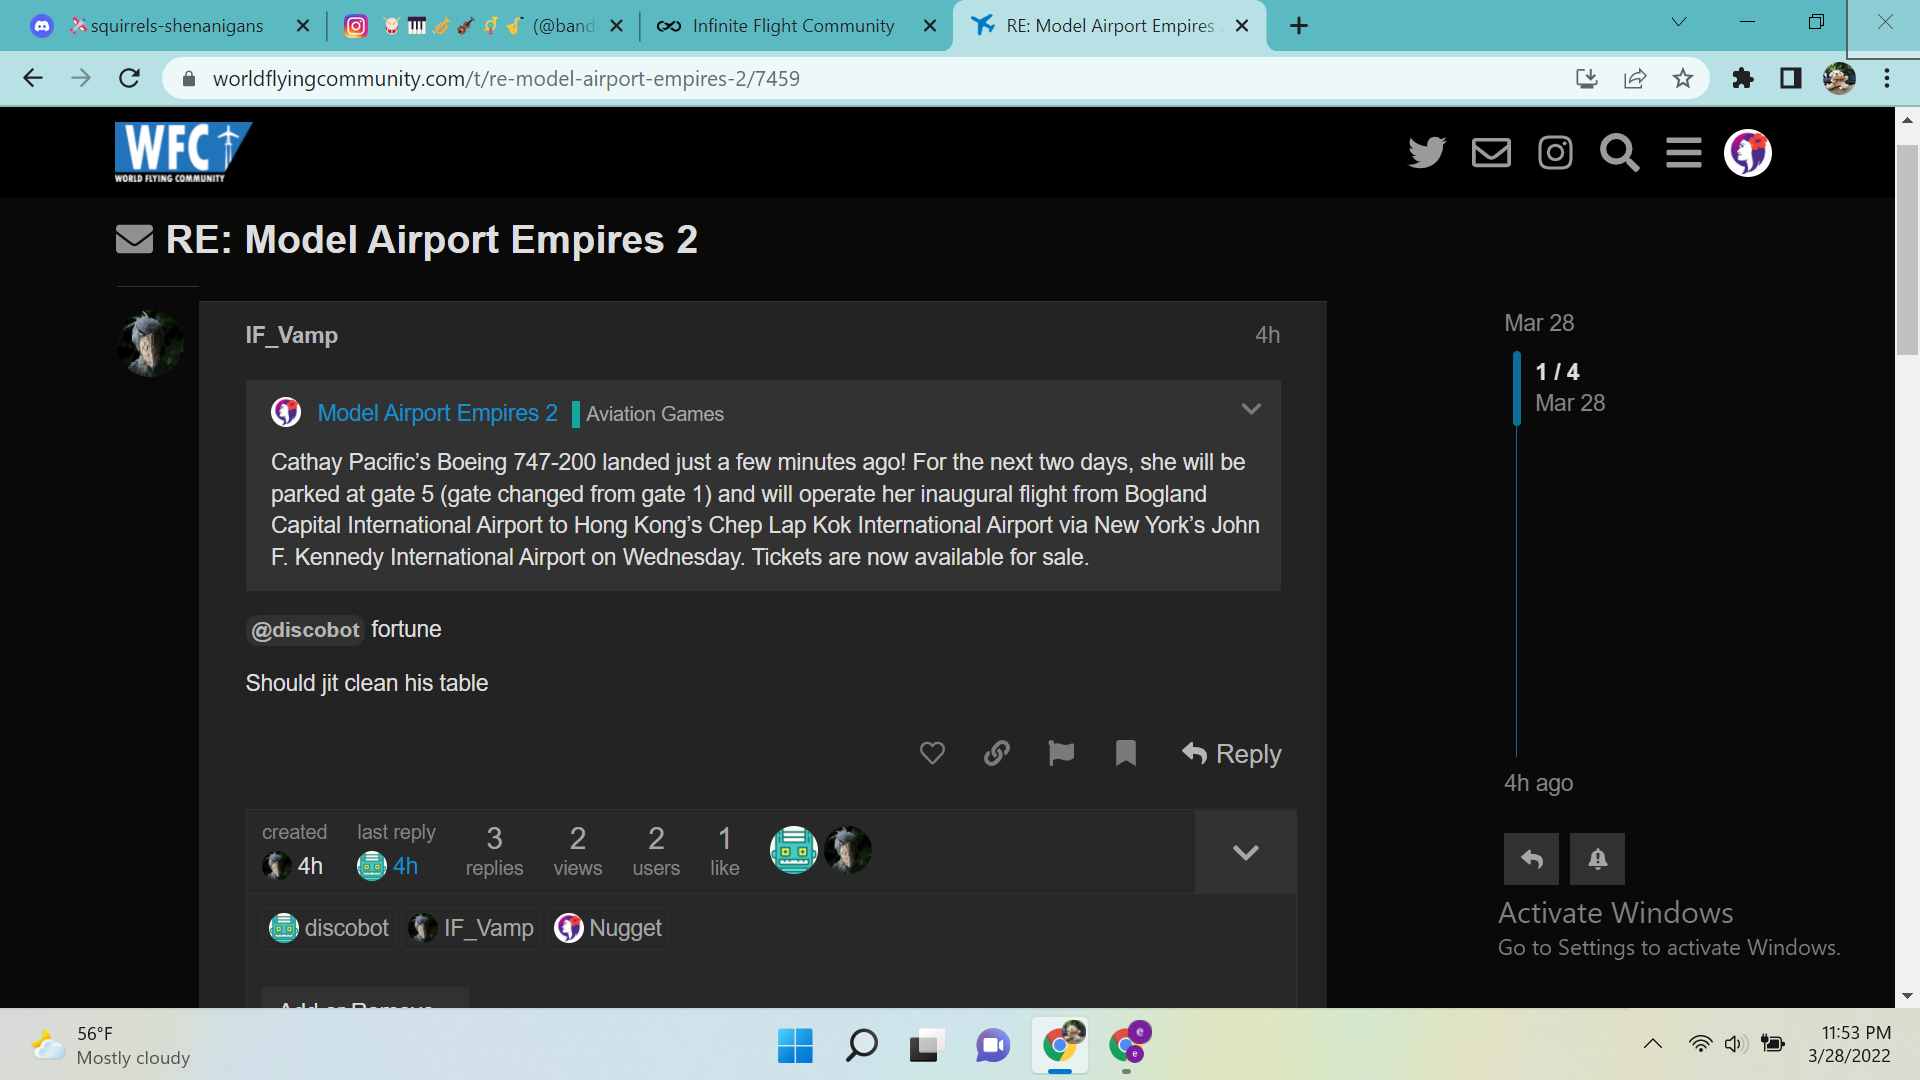
Task: Expand the topic summary map chevron
Action: pos(1246,852)
